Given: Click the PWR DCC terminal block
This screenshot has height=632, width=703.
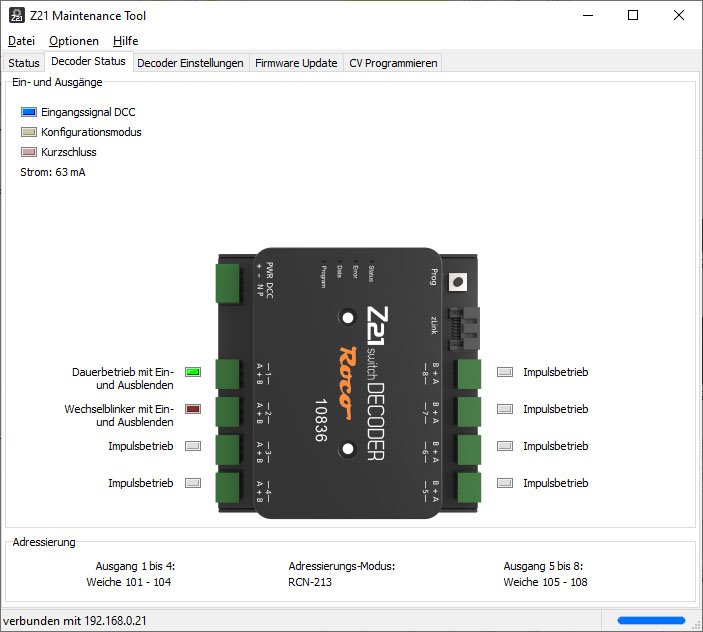Looking at the screenshot, I should pos(228,283).
